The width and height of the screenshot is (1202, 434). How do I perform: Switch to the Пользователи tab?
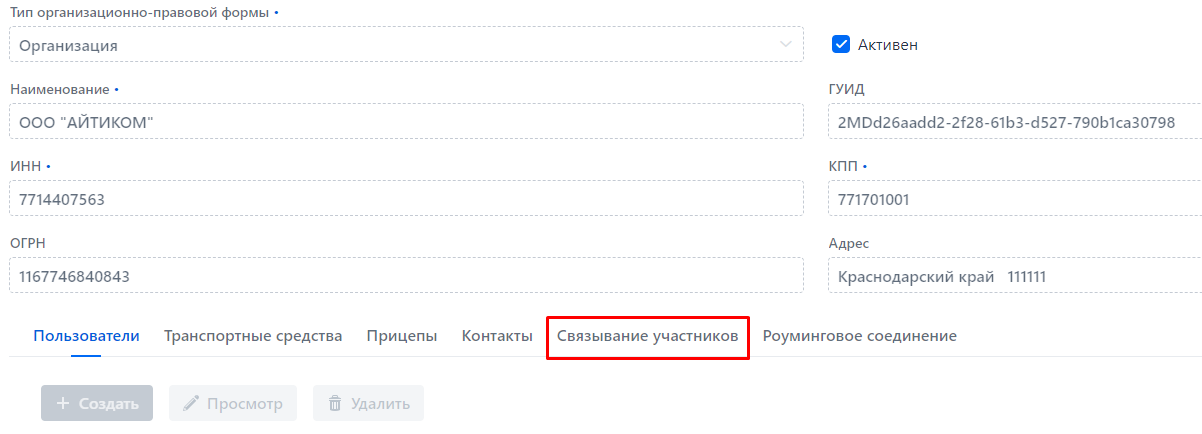pyautogui.click(x=86, y=336)
